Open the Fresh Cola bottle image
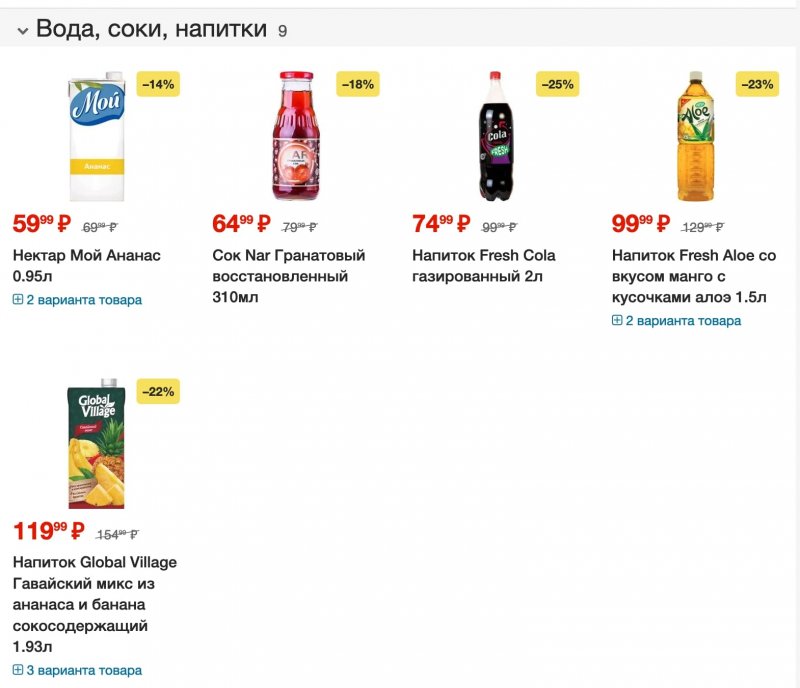The height and width of the screenshot is (688, 800). (x=496, y=136)
